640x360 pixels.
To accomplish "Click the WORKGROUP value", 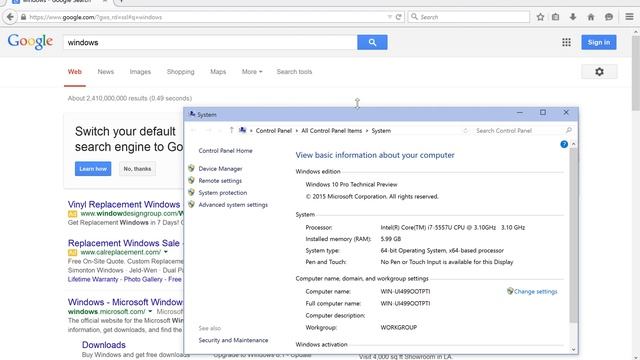I will [x=398, y=327].
